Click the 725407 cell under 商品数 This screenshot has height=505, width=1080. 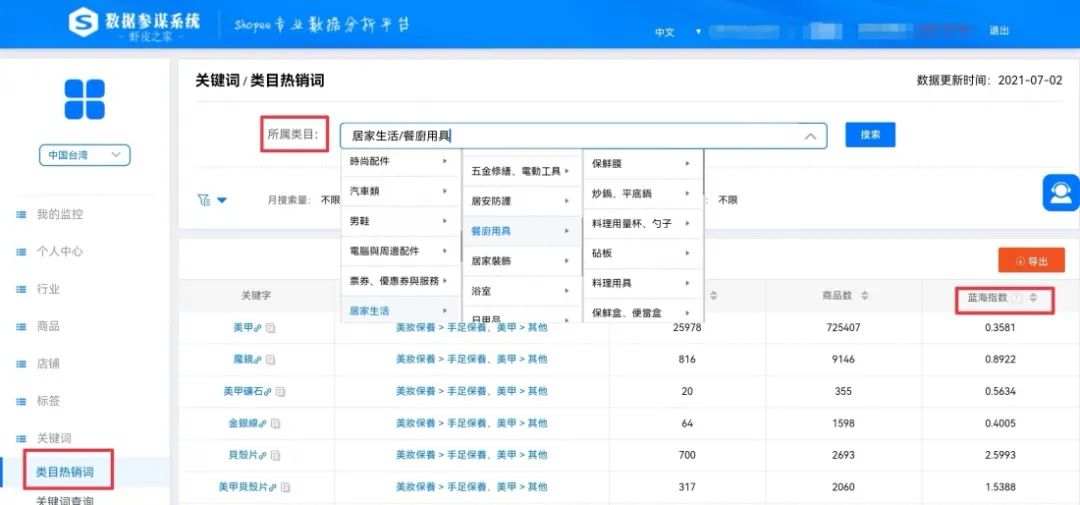pyautogui.click(x=844, y=328)
